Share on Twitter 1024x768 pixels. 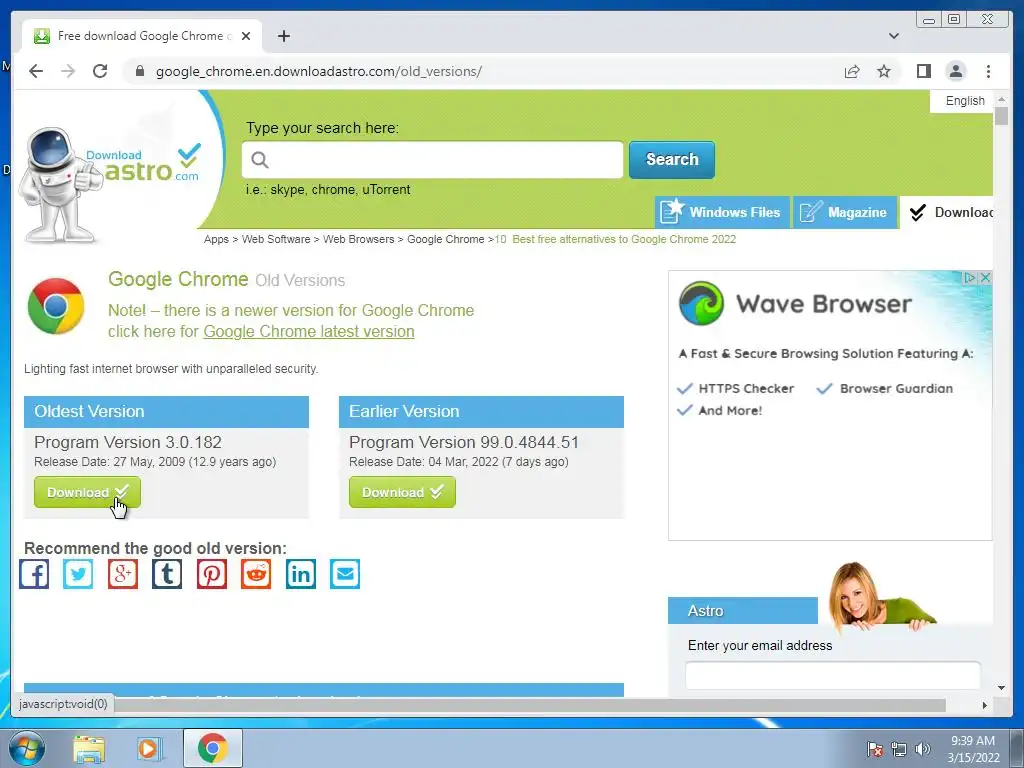point(78,574)
